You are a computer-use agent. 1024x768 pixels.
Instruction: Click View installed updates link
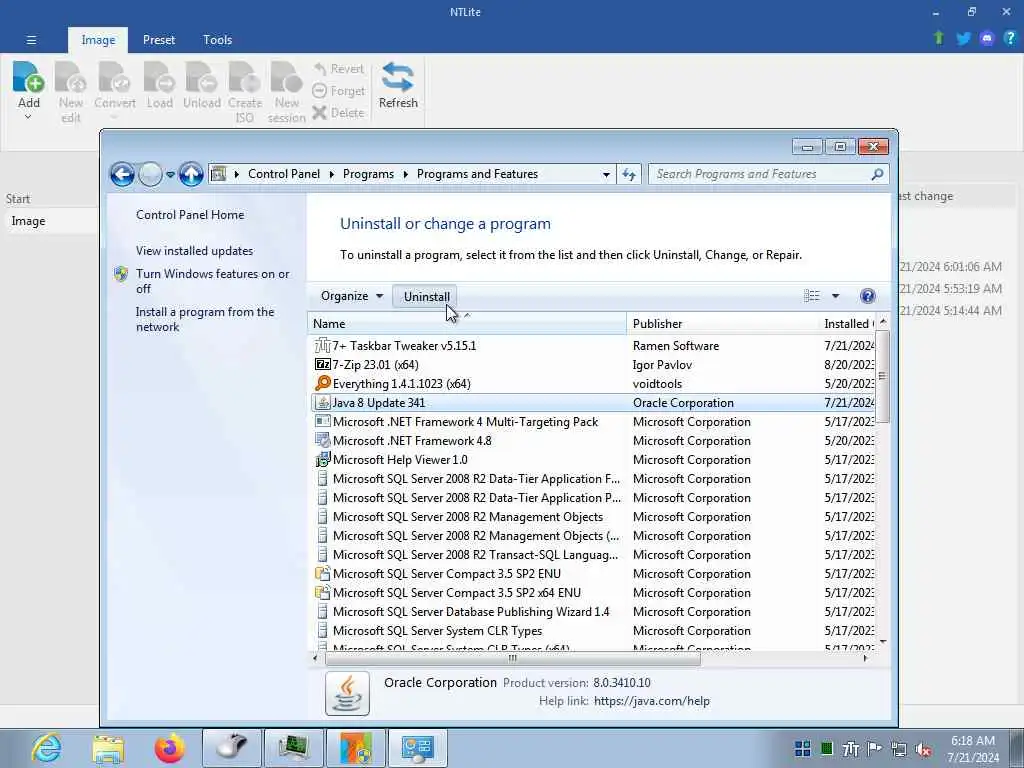pos(195,251)
